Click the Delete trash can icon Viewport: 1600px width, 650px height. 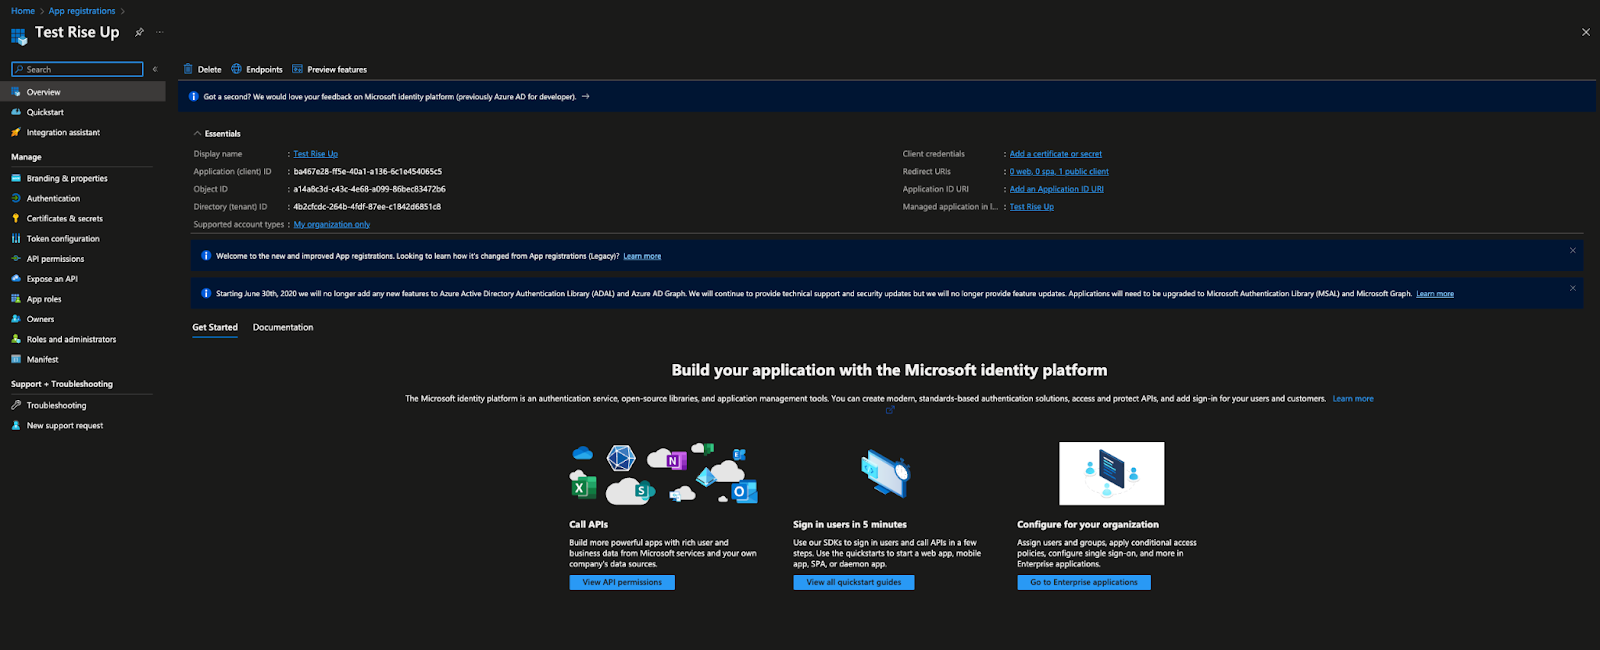pos(188,69)
